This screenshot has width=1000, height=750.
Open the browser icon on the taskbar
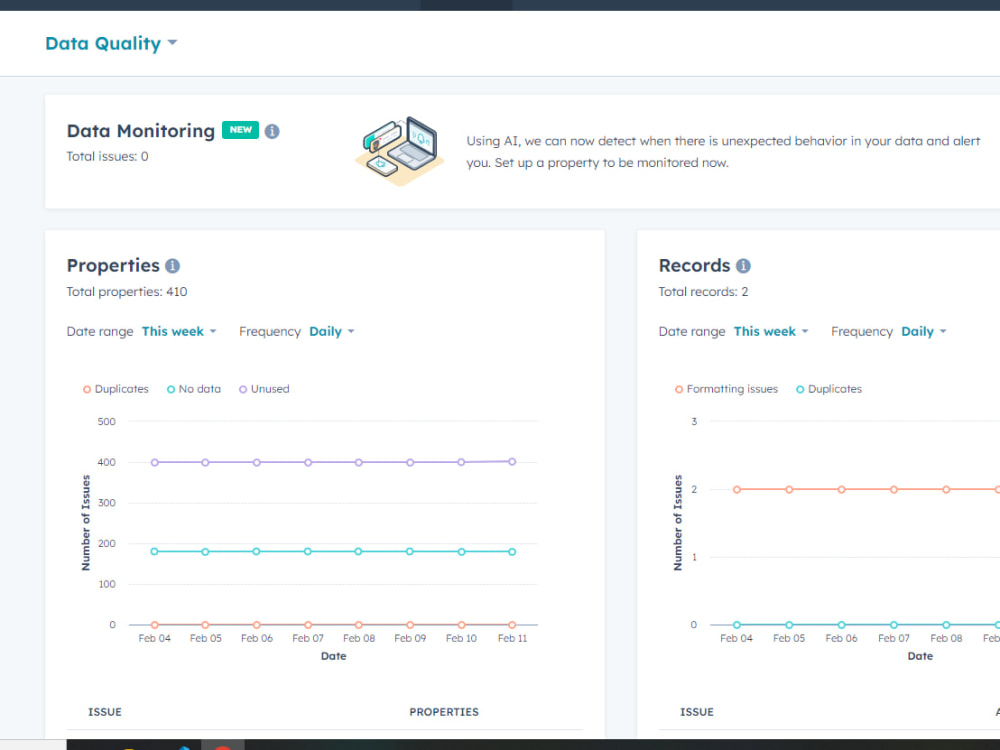(183, 746)
